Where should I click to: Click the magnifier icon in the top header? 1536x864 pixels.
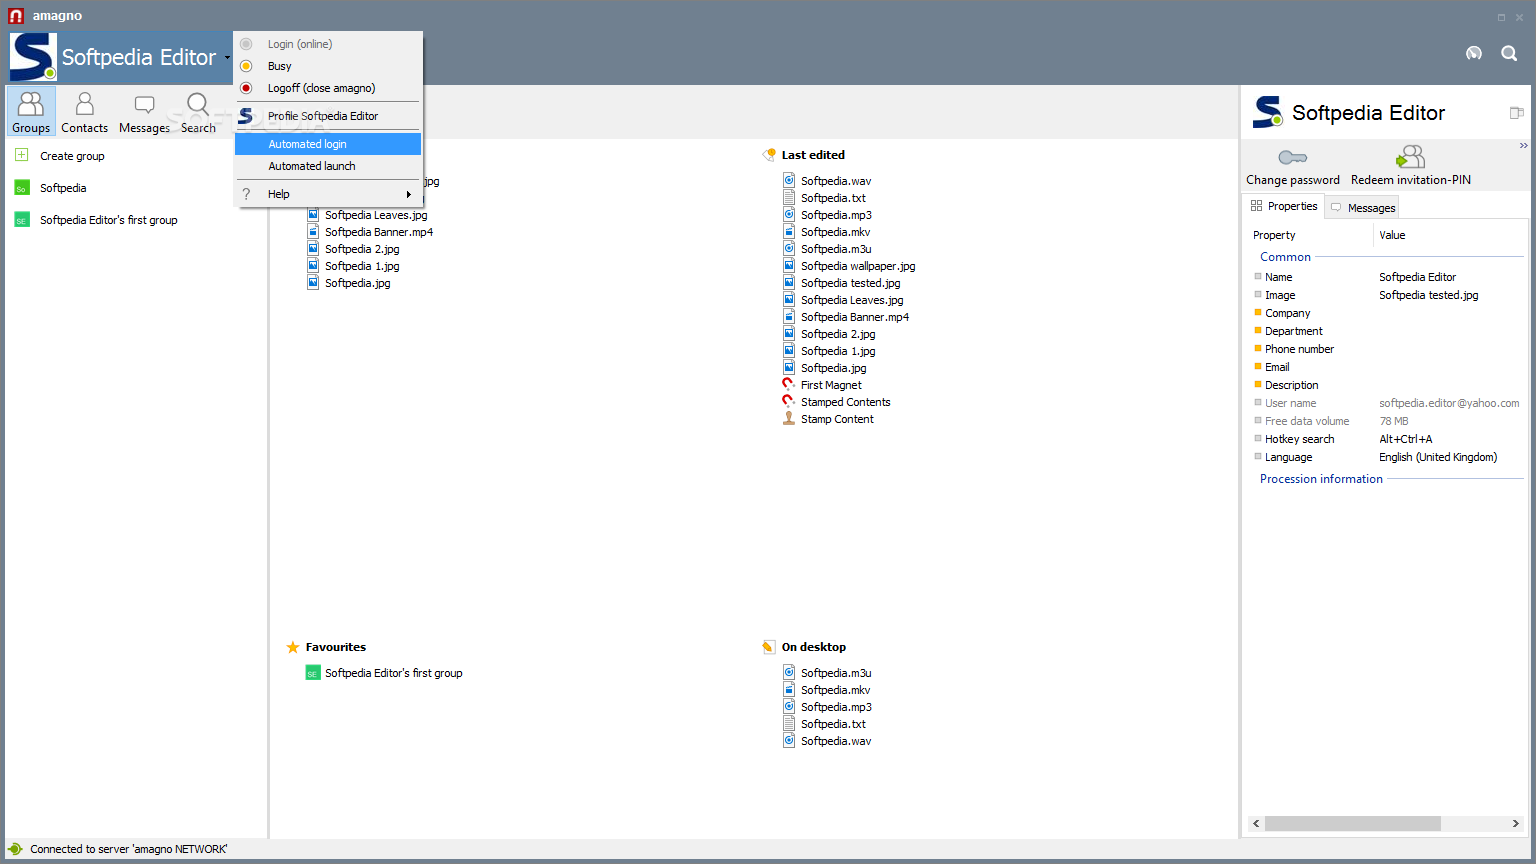1509,53
